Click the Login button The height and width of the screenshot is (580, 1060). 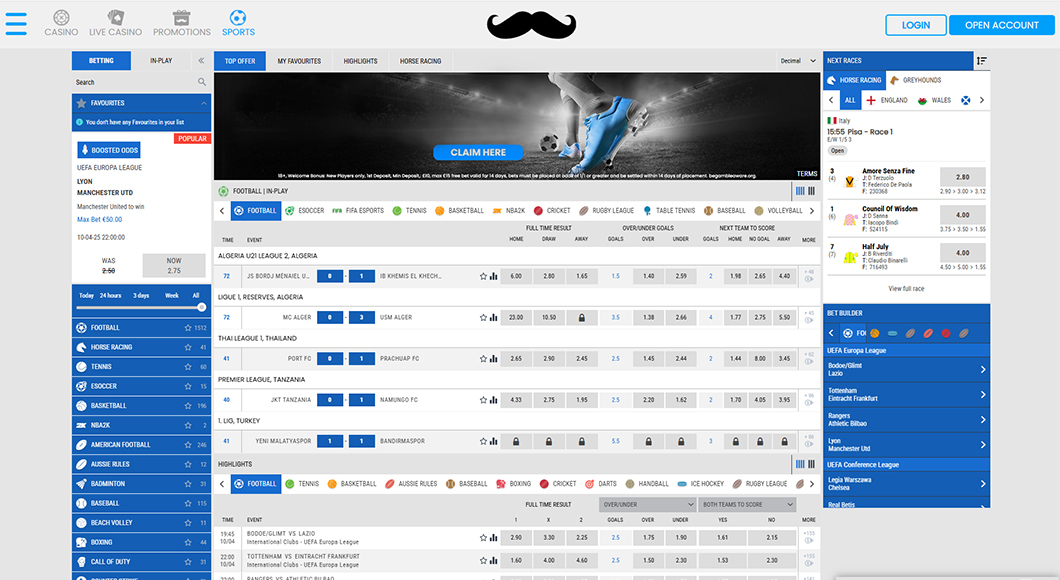click(916, 25)
